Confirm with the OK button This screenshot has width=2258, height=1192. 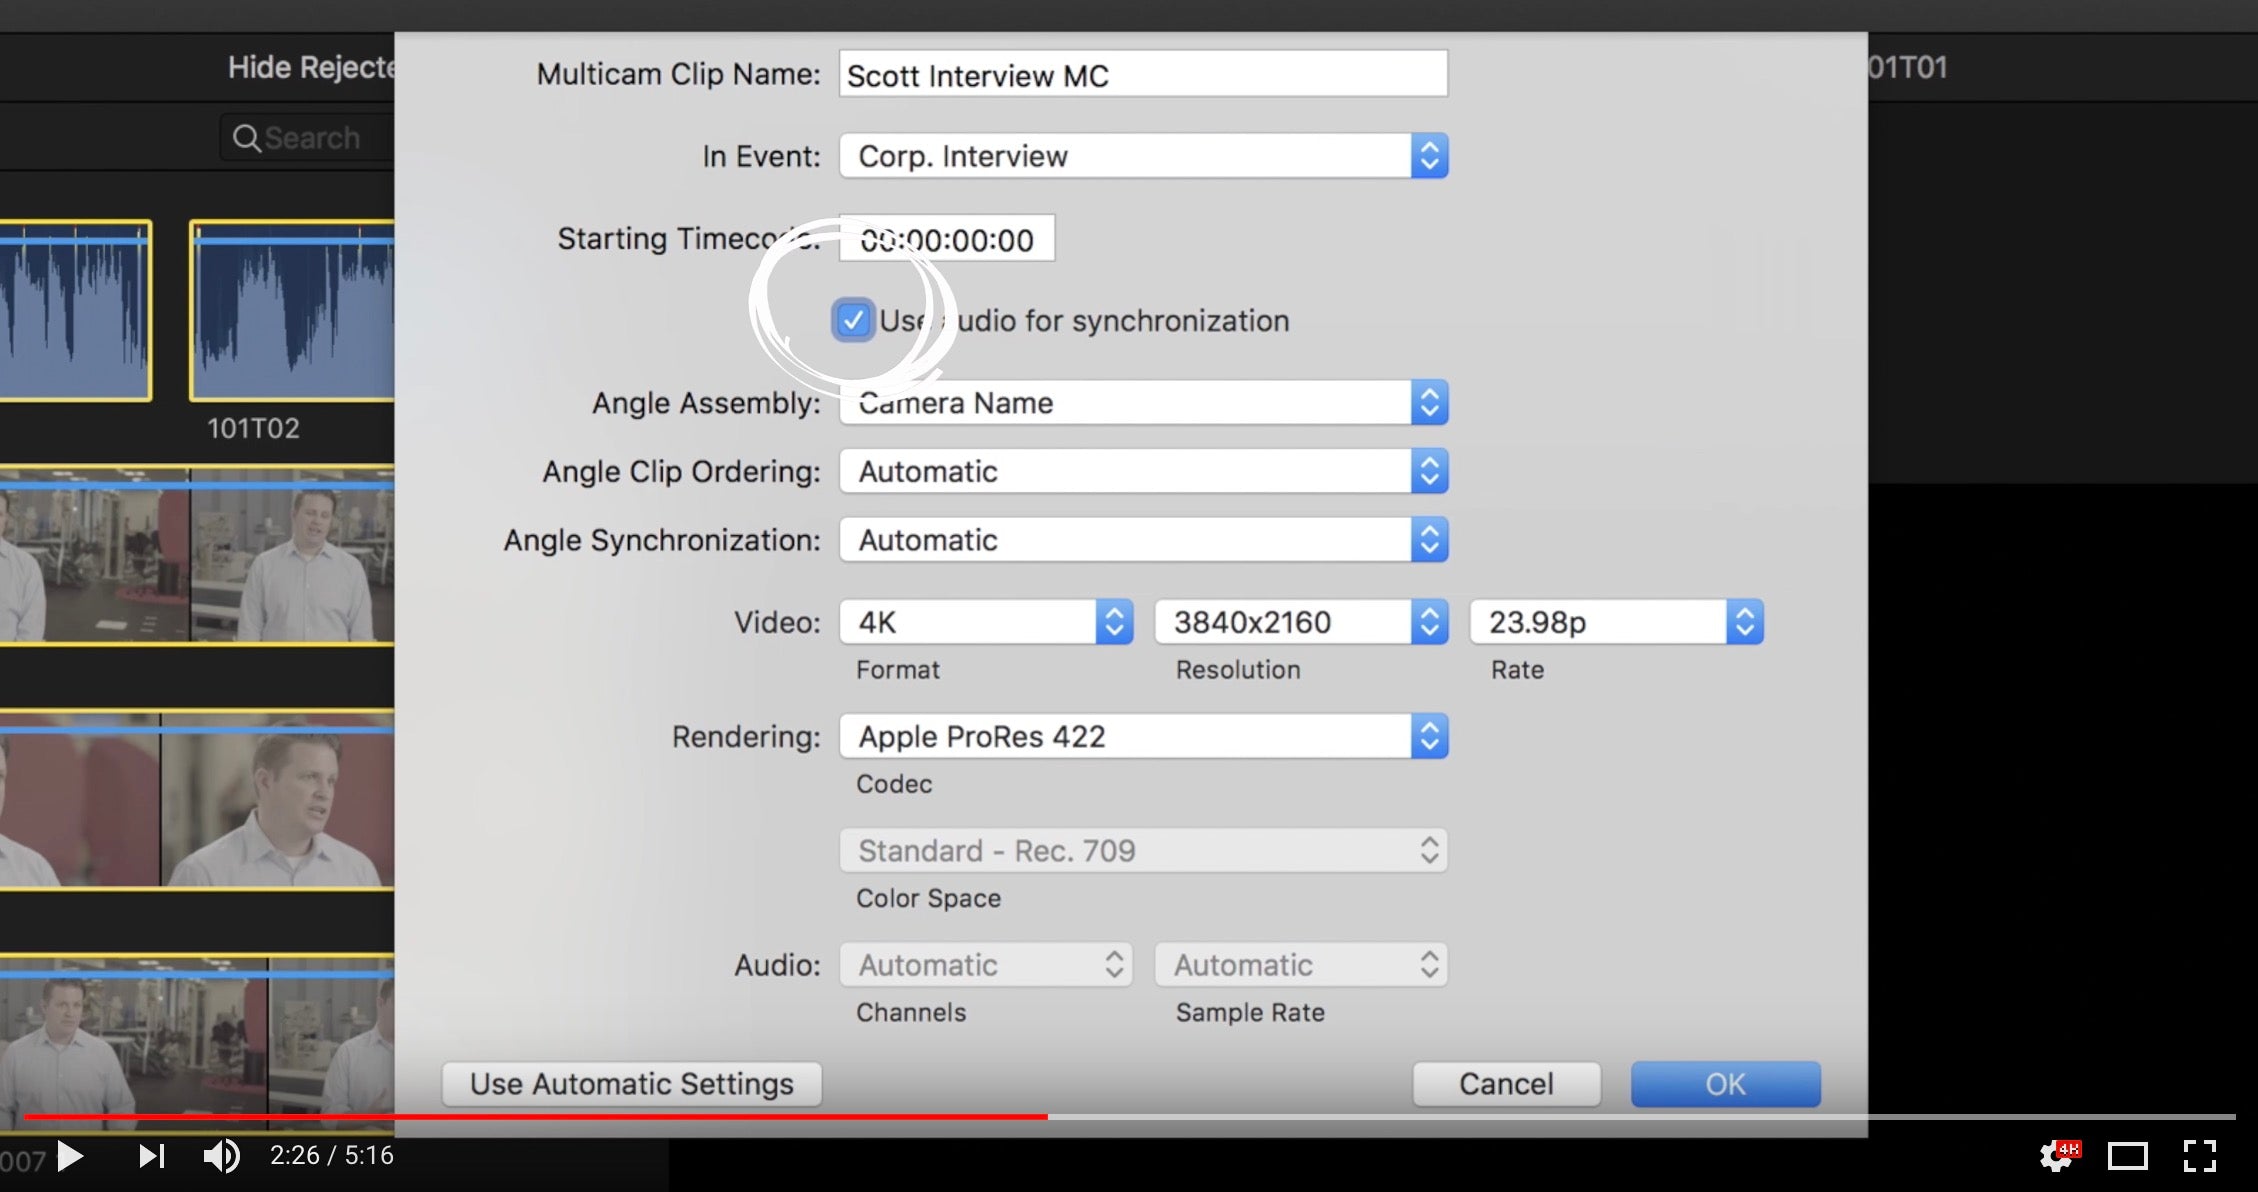click(x=1725, y=1084)
